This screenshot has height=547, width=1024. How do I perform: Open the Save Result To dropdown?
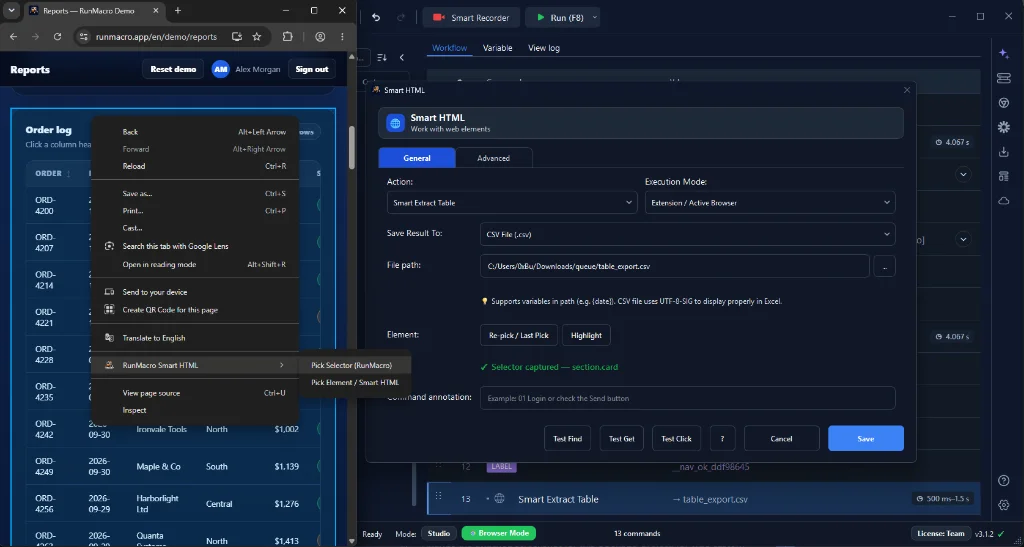pyautogui.click(x=688, y=234)
